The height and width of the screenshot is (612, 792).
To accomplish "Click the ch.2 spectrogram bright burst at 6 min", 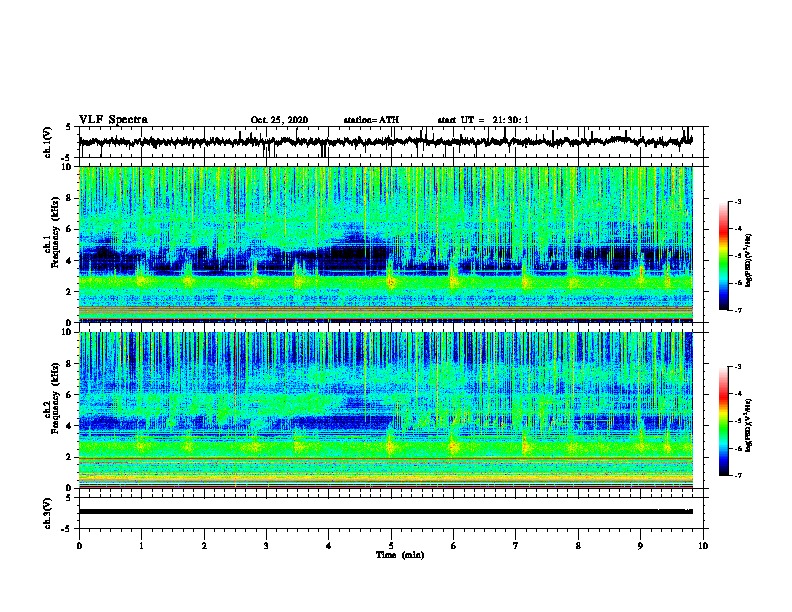I will coord(454,446).
